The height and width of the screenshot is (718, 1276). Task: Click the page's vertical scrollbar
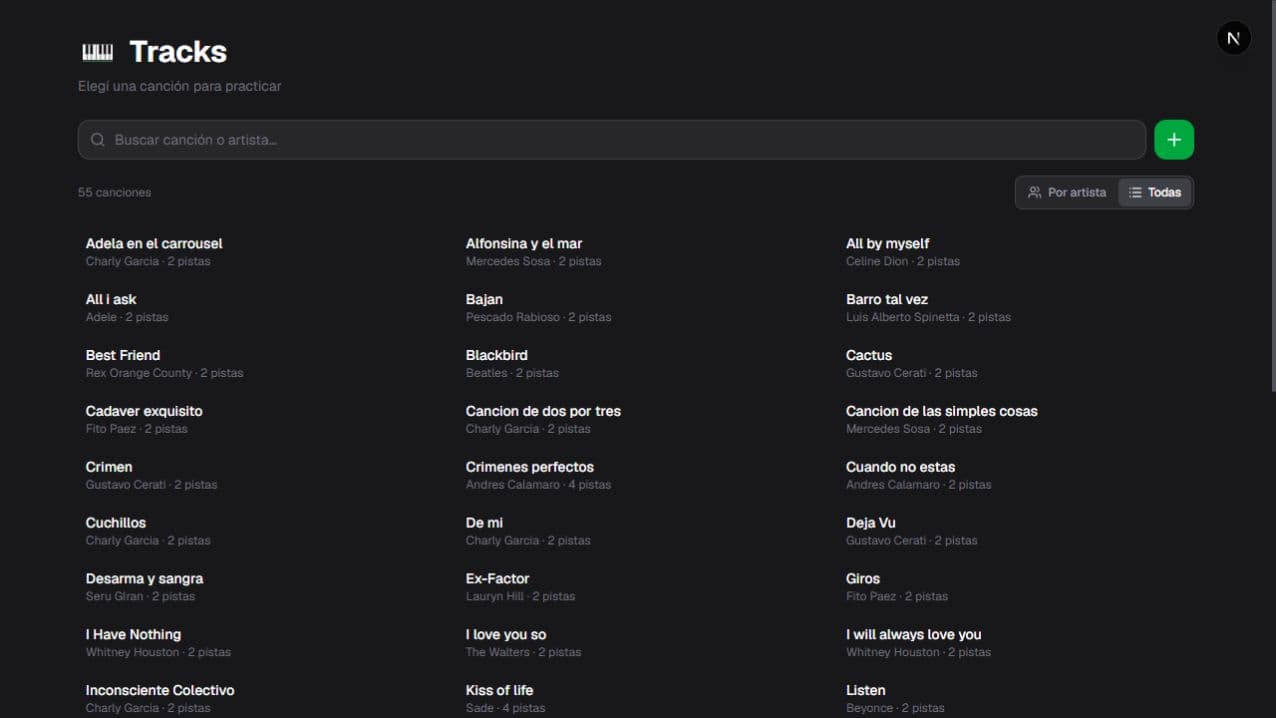pos(1272,195)
